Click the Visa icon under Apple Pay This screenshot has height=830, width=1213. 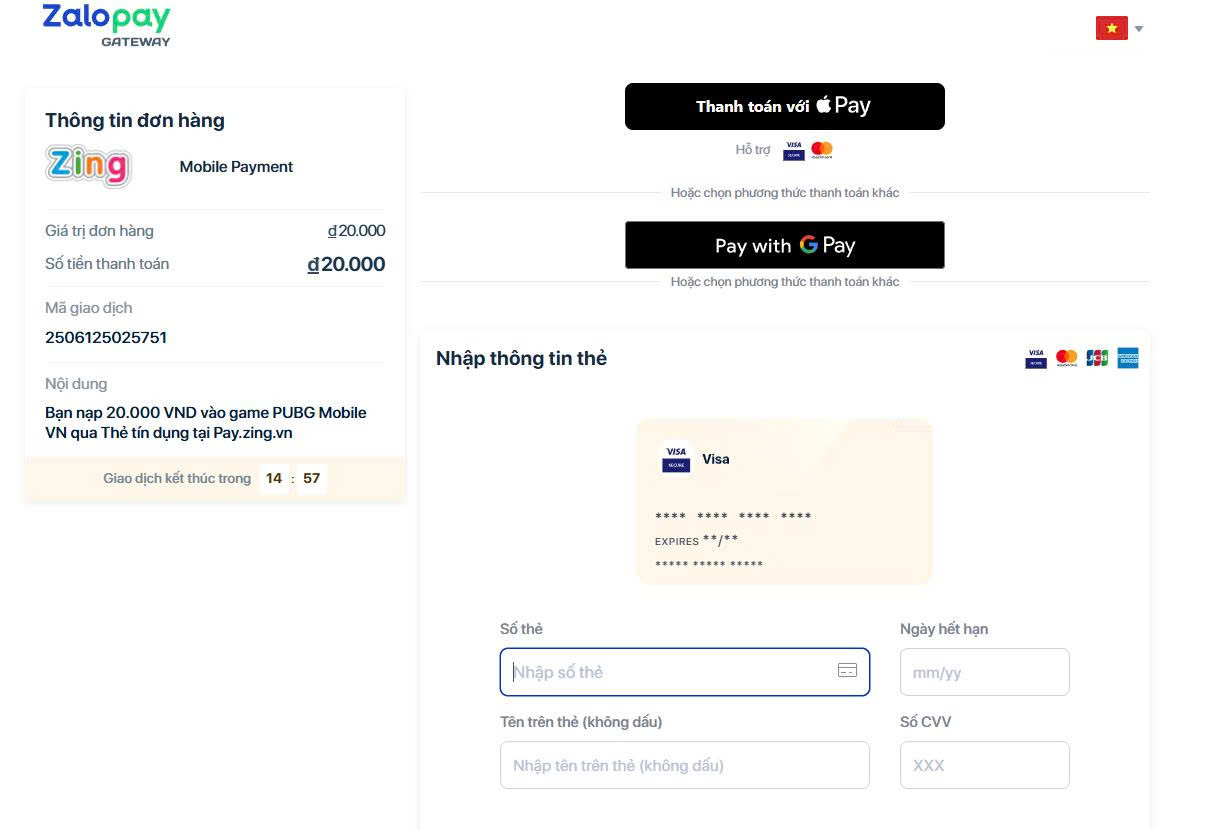[794, 150]
